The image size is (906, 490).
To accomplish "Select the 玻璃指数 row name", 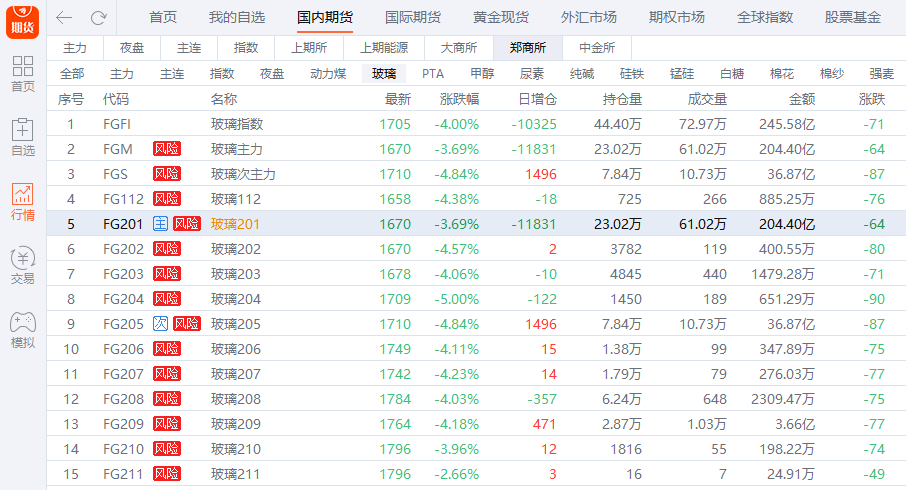I will (237, 124).
